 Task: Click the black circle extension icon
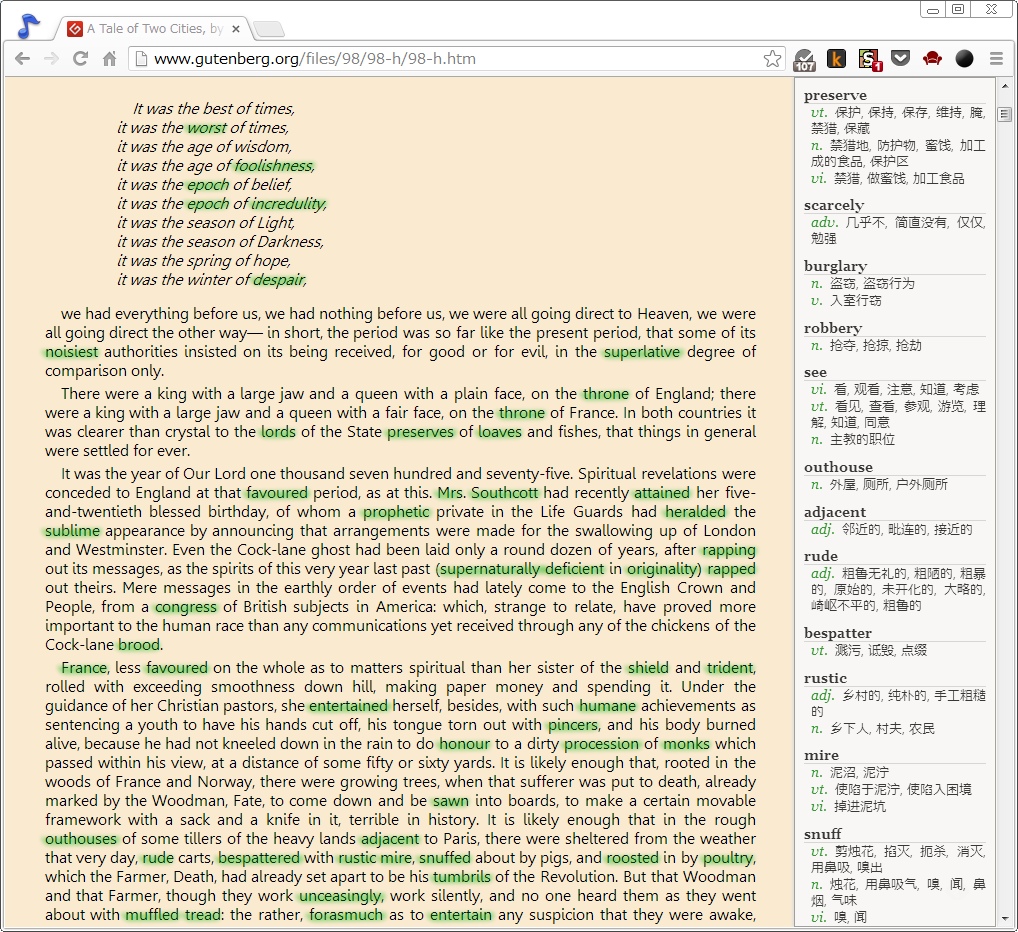tap(964, 59)
